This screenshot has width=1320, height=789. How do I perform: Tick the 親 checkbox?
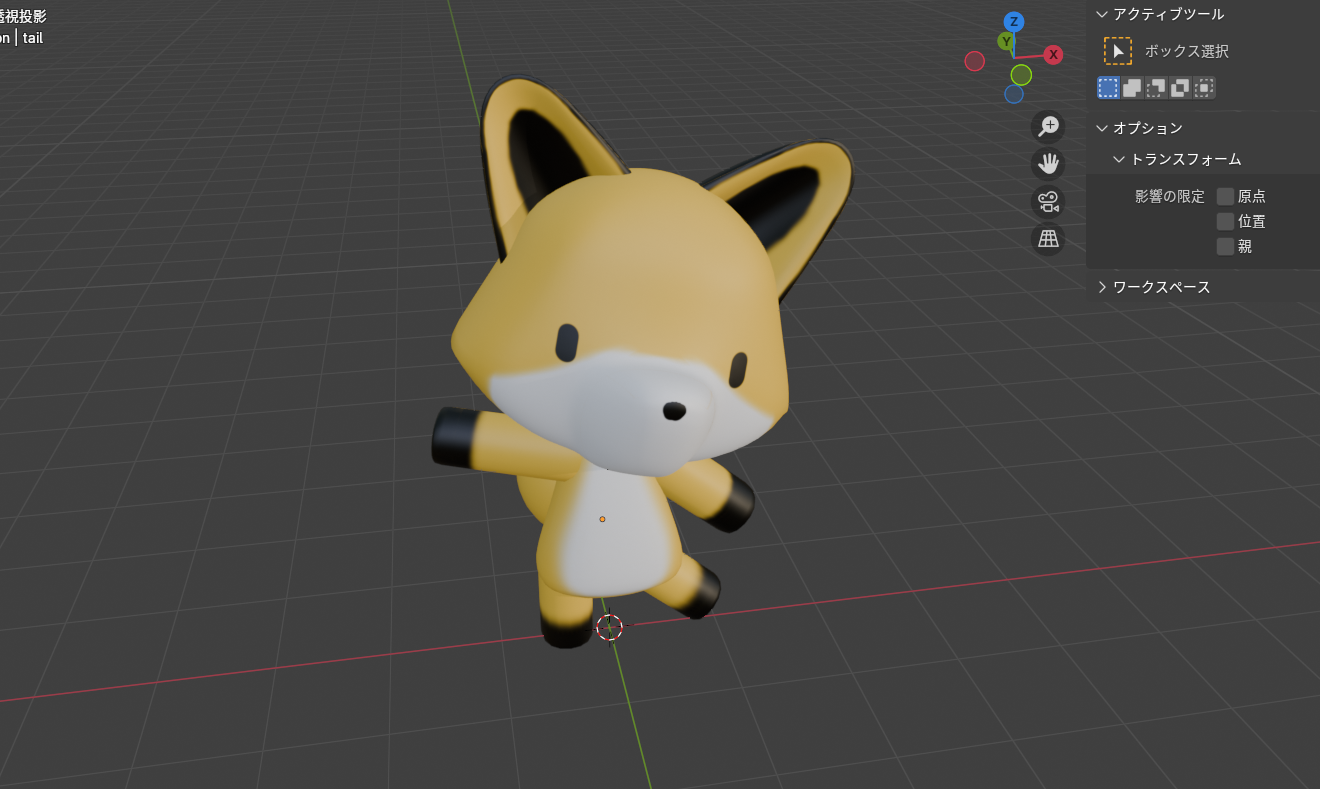(1225, 246)
